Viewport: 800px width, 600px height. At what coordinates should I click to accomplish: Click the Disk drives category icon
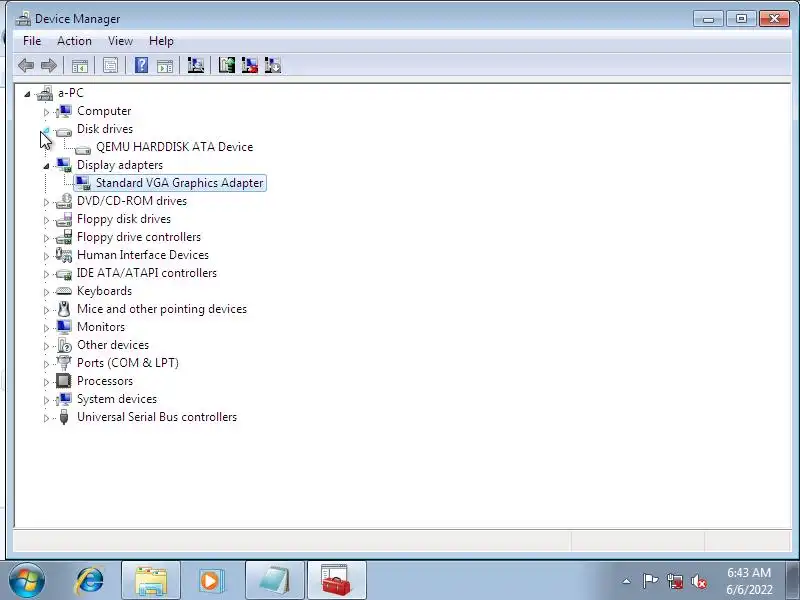tap(64, 132)
